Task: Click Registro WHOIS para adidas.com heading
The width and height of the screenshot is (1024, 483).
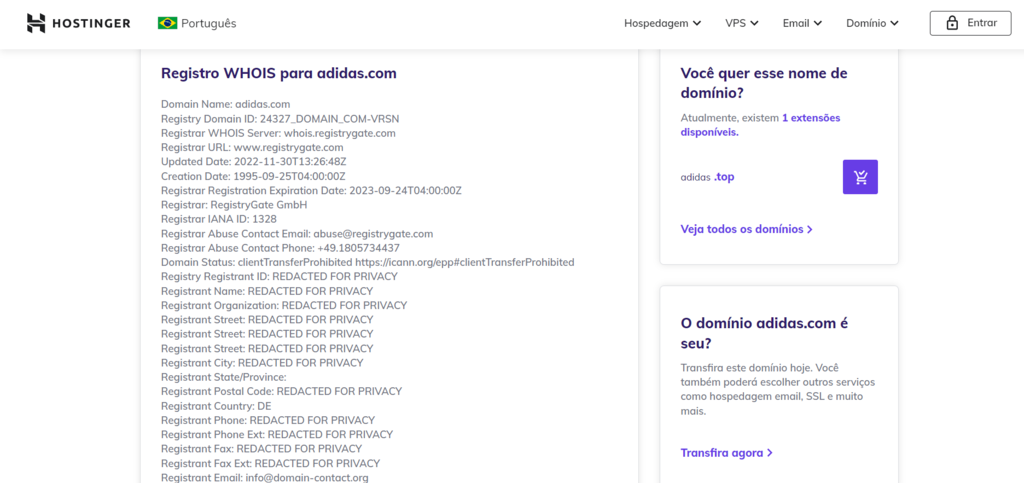Action: point(279,73)
